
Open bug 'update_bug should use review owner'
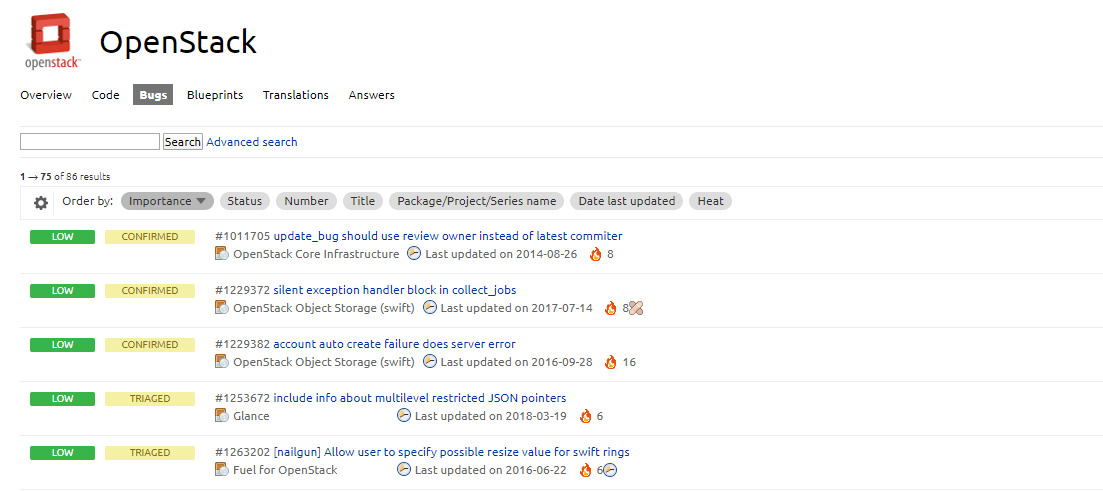(448, 236)
